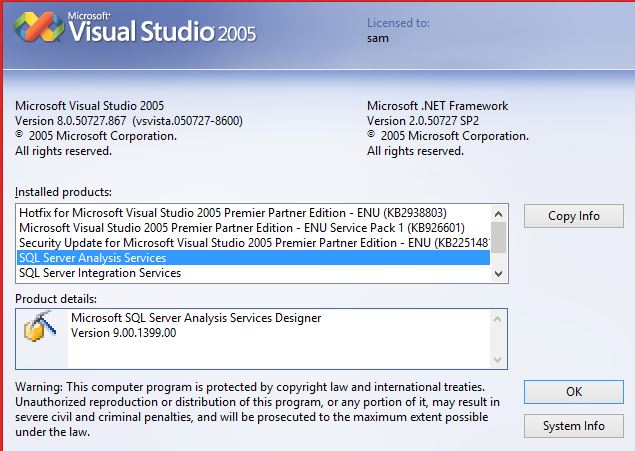Click the Version 9.00.1399.00 text
This screenshot has width=635, height=451.
click(x=124, y=333)
